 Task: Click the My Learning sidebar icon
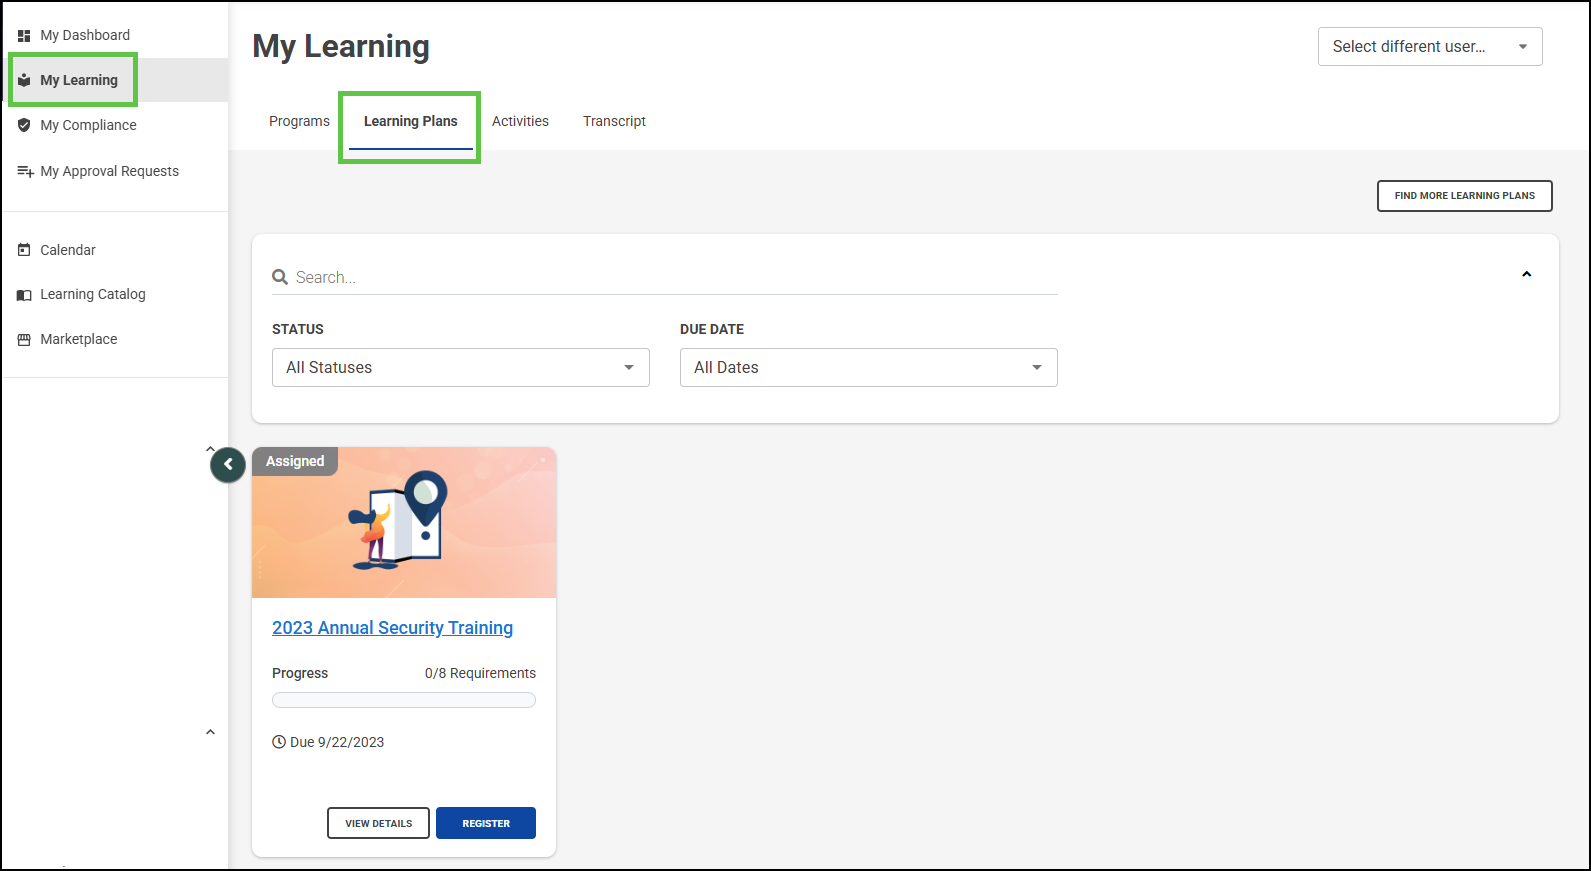(24, 80)
